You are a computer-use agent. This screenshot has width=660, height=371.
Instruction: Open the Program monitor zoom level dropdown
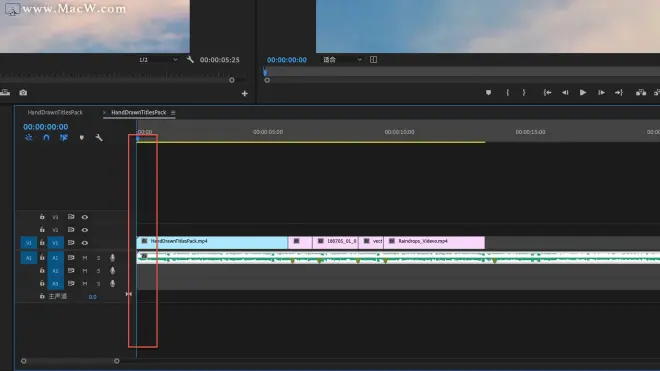coord(342,60)
